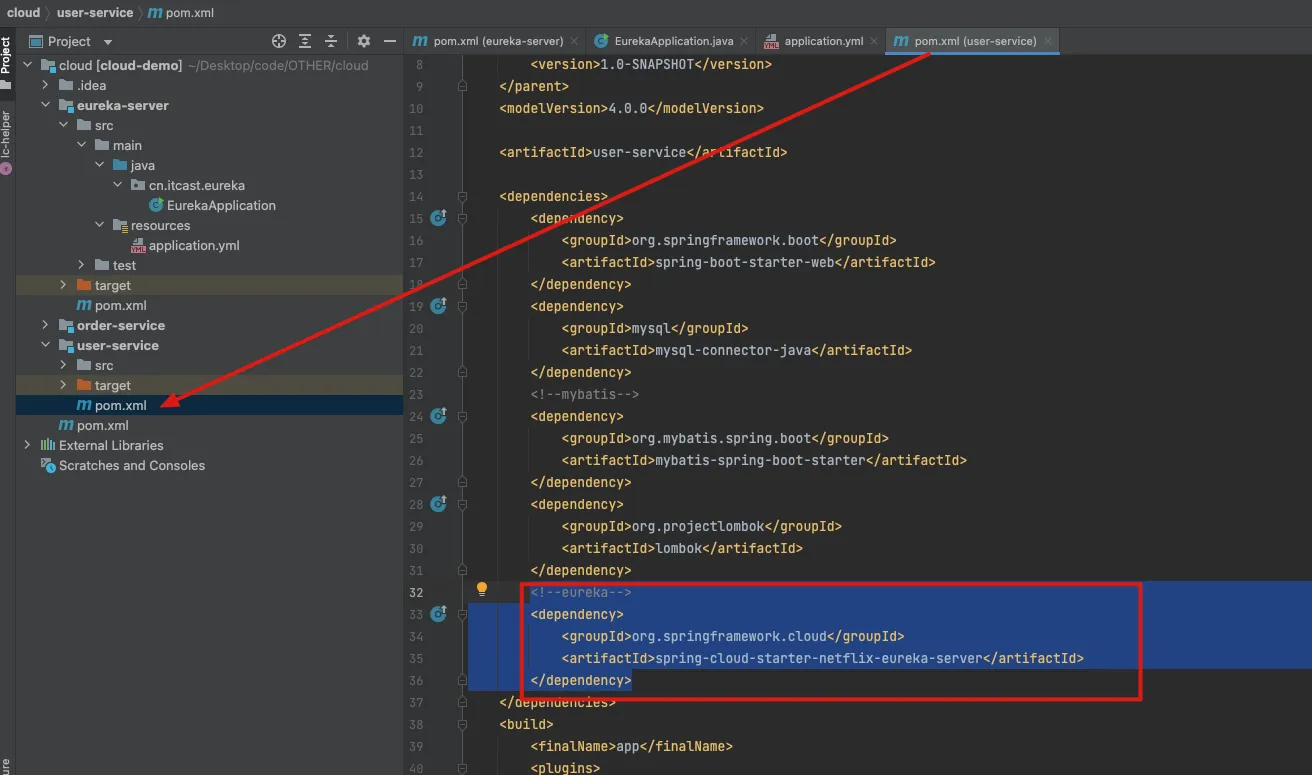1312x775 pixels.
Task: Click the Project view window icon beside Project title
Action: coord(36,41)
